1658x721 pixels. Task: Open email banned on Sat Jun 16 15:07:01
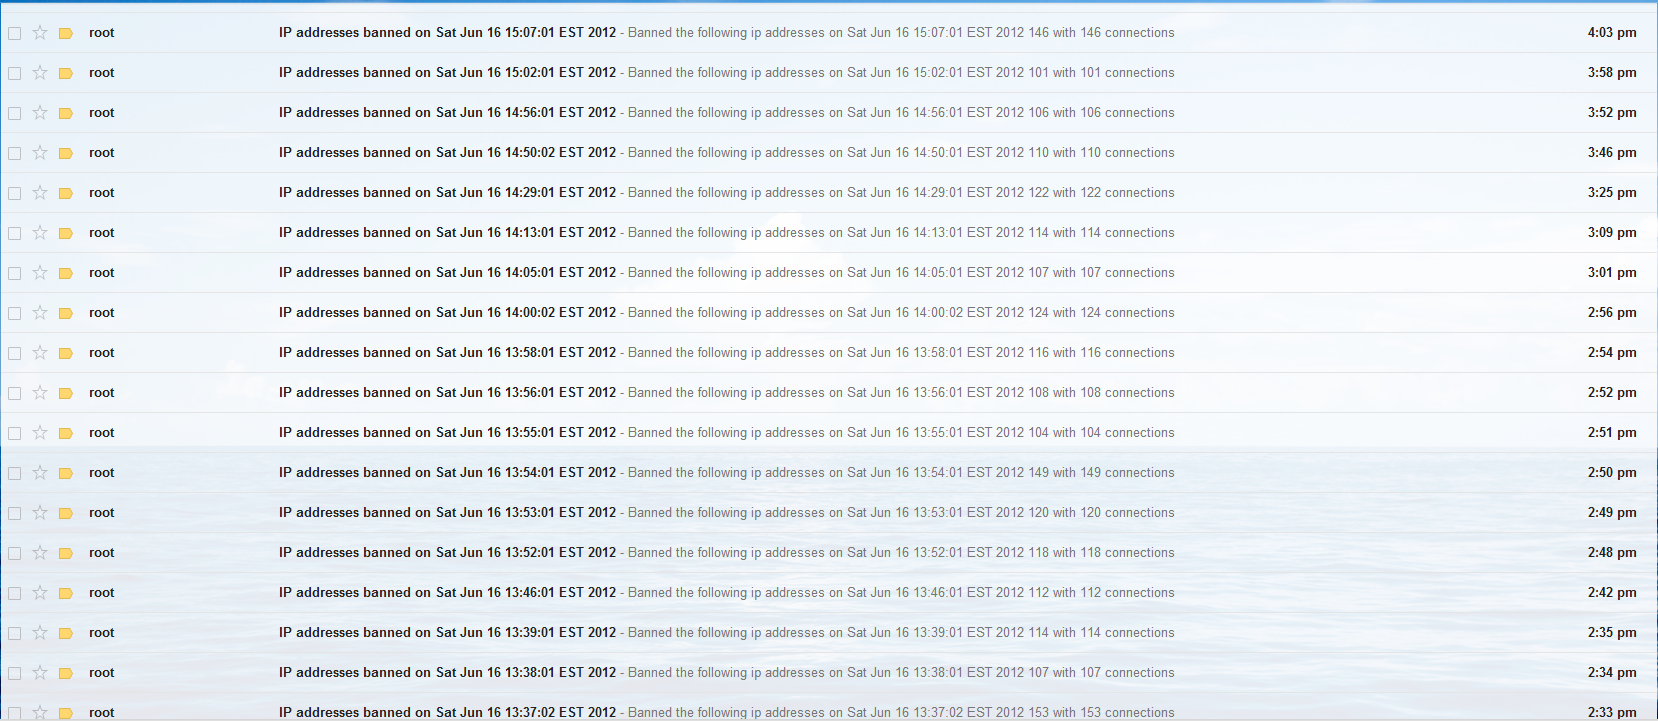pyautogui.click(x=829, y=33)
